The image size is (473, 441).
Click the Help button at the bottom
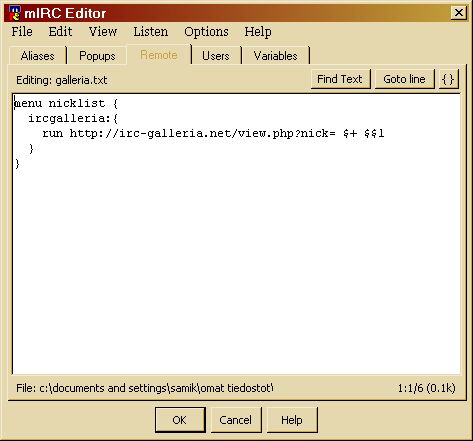click(x=292, y=420)
